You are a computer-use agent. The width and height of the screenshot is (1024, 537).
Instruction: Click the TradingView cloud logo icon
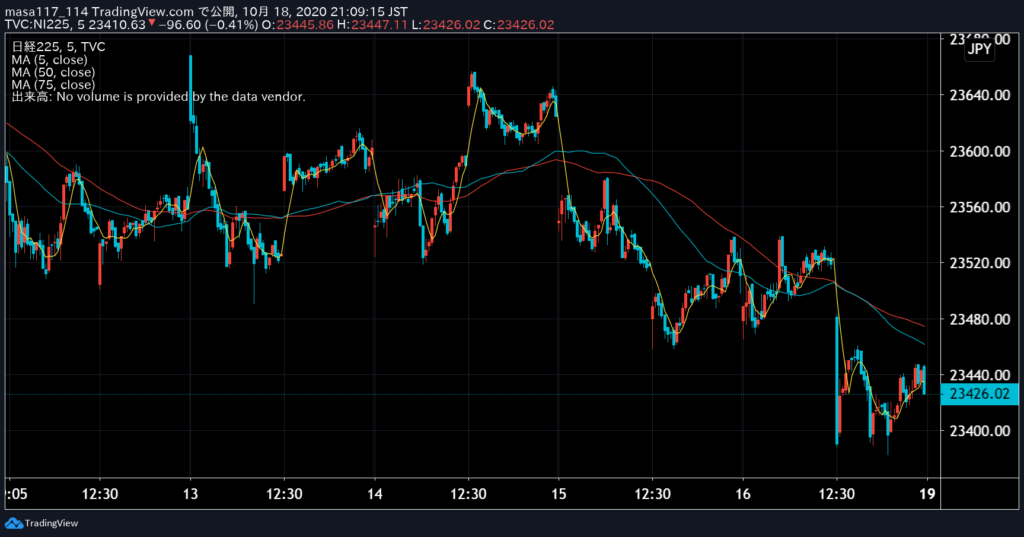click(14, 523)
